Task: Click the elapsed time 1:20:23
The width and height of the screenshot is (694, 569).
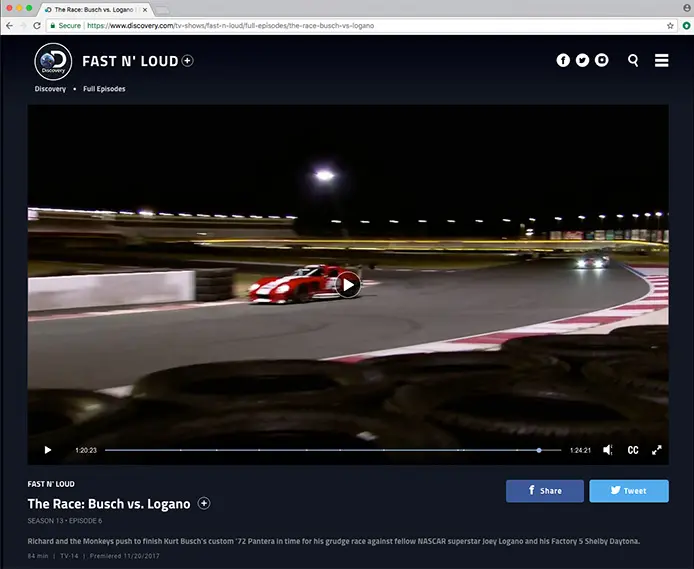Action: pyautogui.click(x=86, y=450)
